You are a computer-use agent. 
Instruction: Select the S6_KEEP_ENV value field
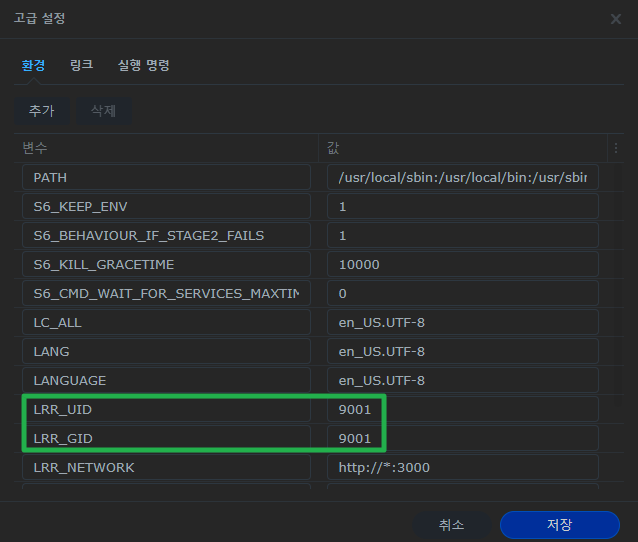coord(462,206)
